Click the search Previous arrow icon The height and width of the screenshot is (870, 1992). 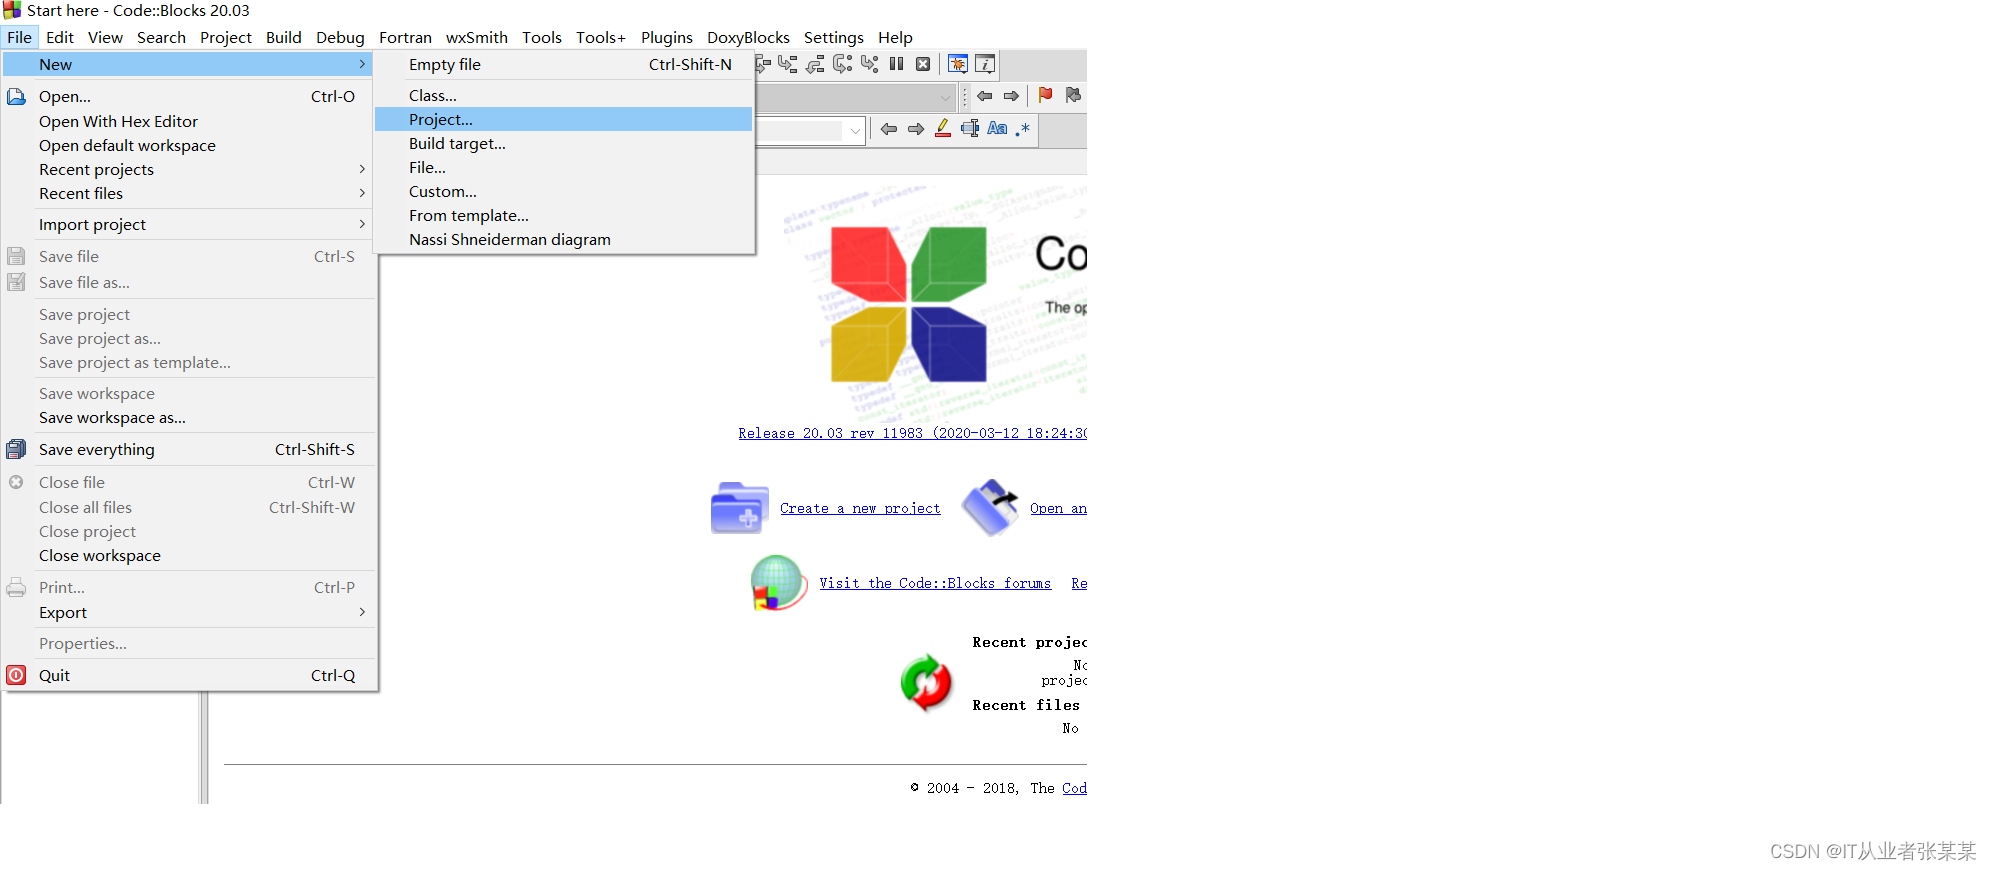[x=889, y=129]
